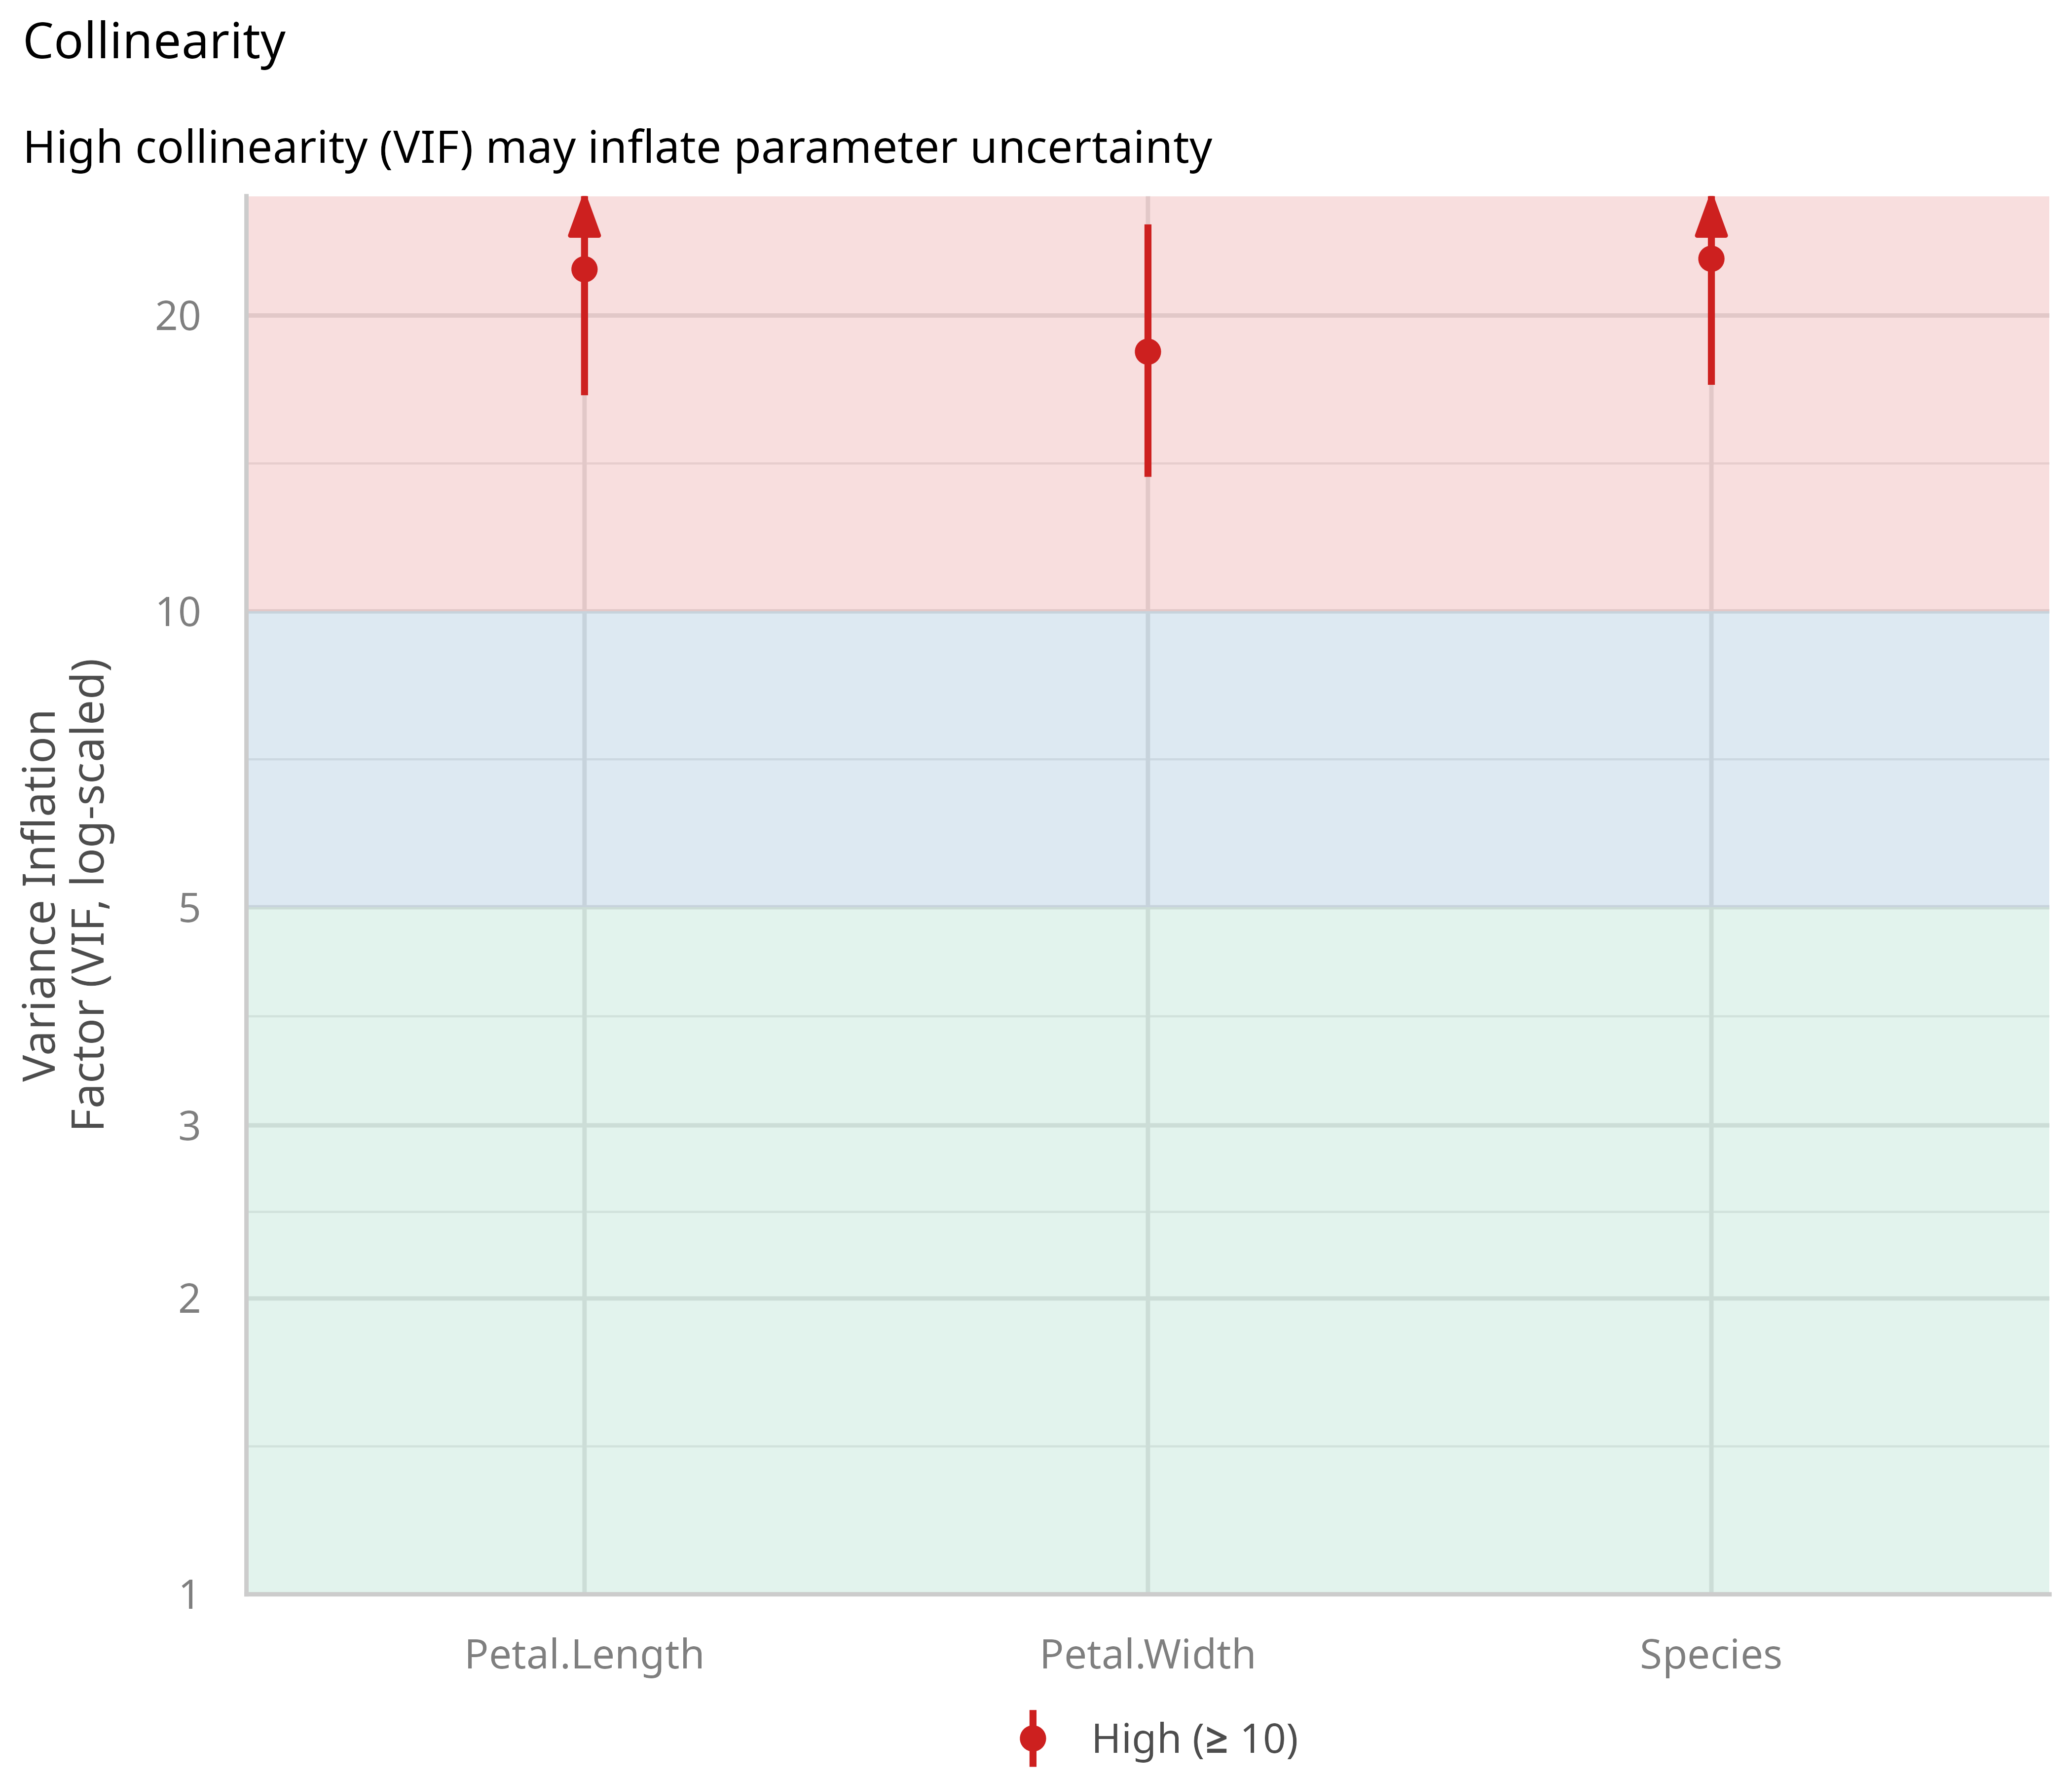This screenshot has height=1776, width=2072.
Task: Click the Variance Inflation Factor y-axis title
Action: pyautogui.click(x=66, y=895)
